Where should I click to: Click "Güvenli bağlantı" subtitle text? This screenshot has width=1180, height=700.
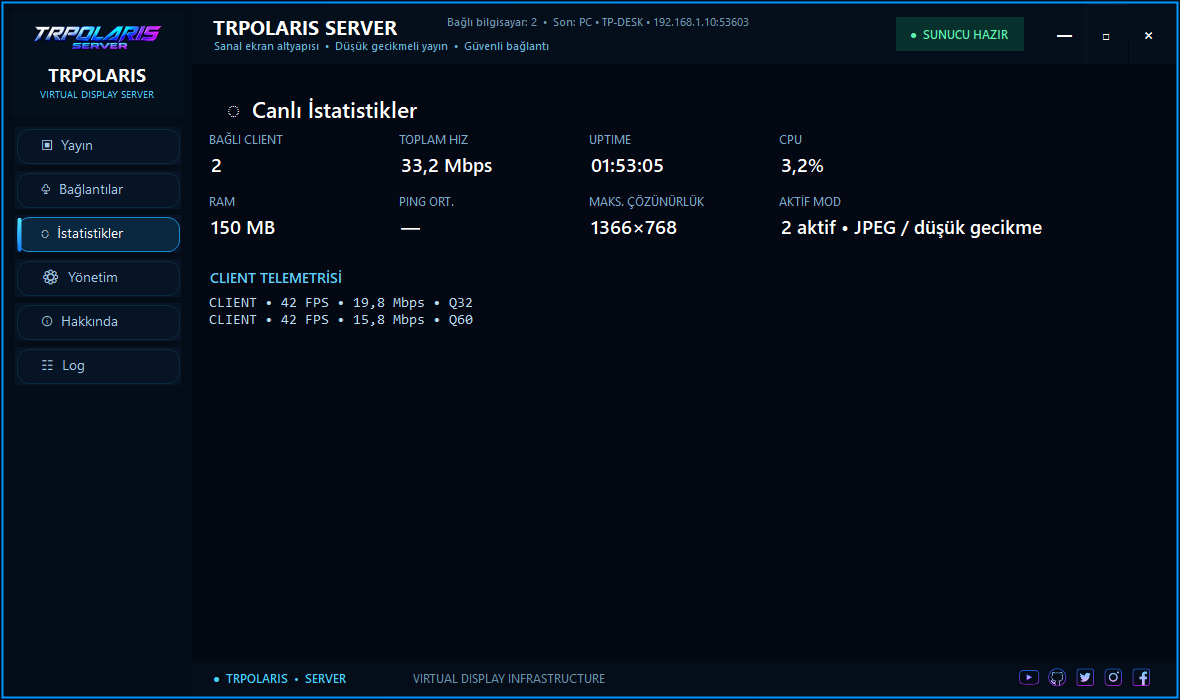pyautogui.click(x=506, y=46)
